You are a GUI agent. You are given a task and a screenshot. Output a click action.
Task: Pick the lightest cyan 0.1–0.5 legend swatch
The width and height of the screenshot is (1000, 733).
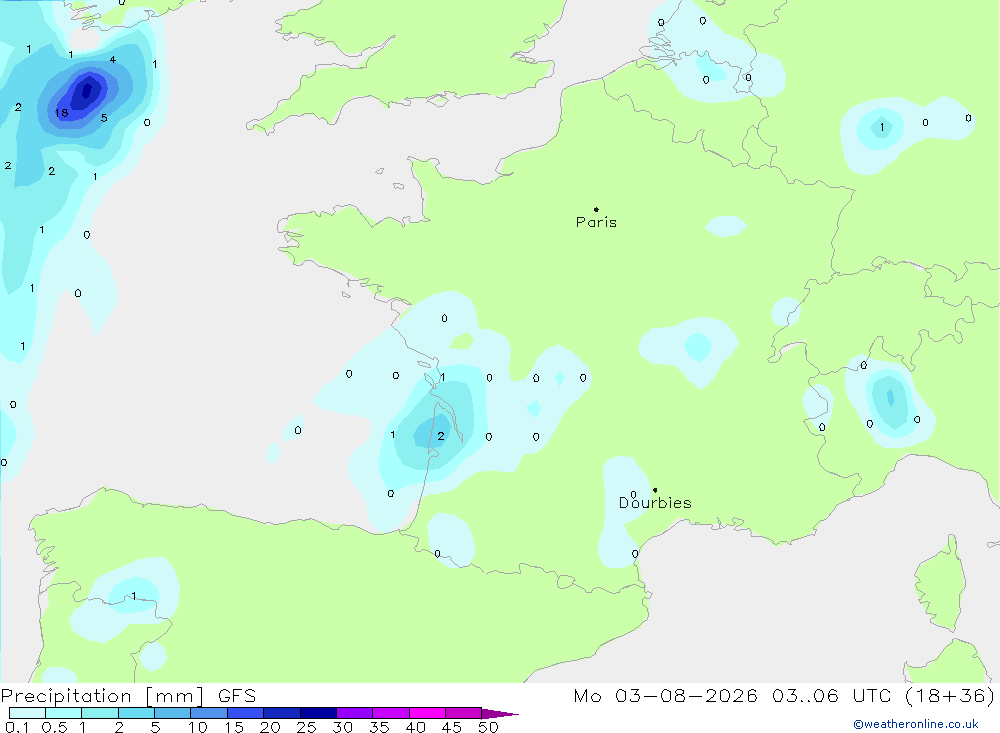click(27, 713)
